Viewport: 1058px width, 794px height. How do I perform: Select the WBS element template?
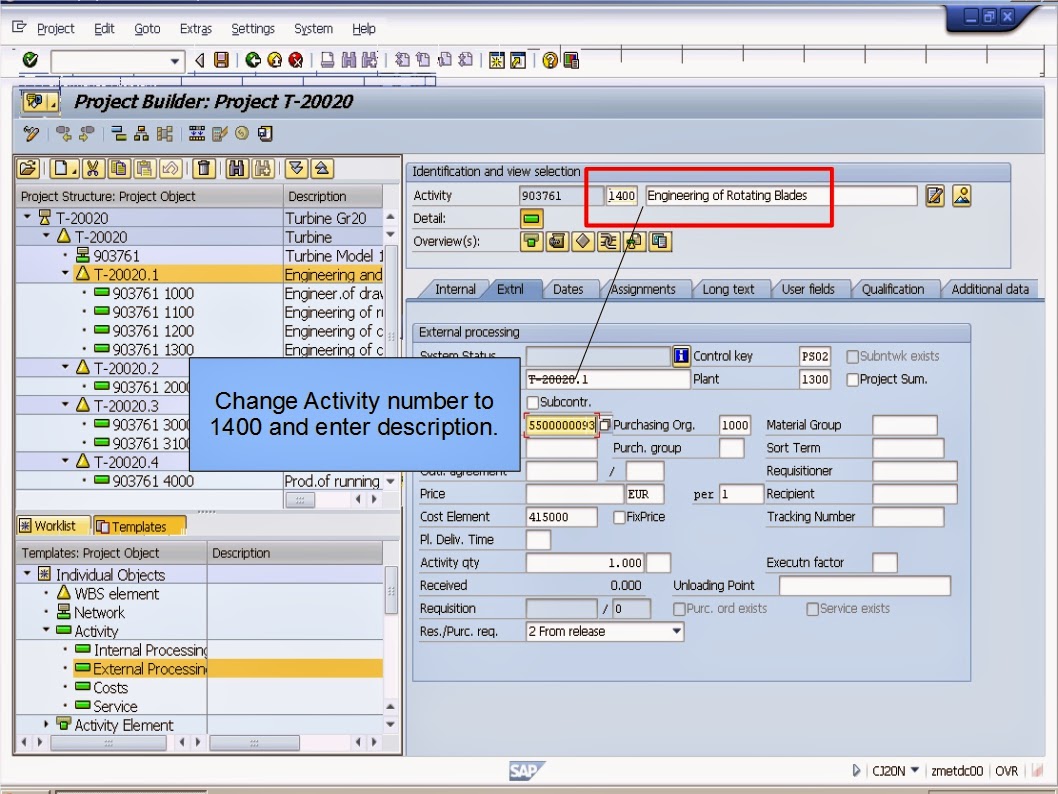[x=117, y=594]
